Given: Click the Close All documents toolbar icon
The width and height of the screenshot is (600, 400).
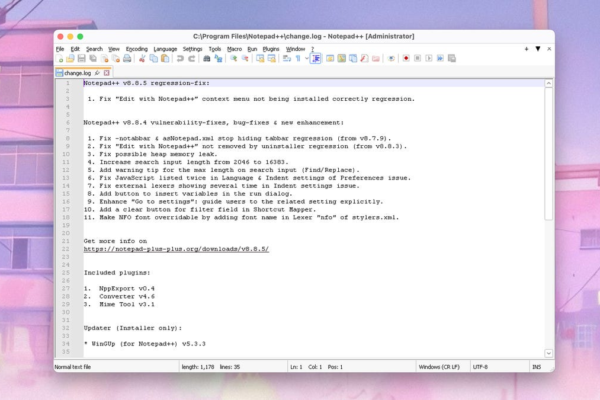Looking at the screenshot, I should coord(116,59).
